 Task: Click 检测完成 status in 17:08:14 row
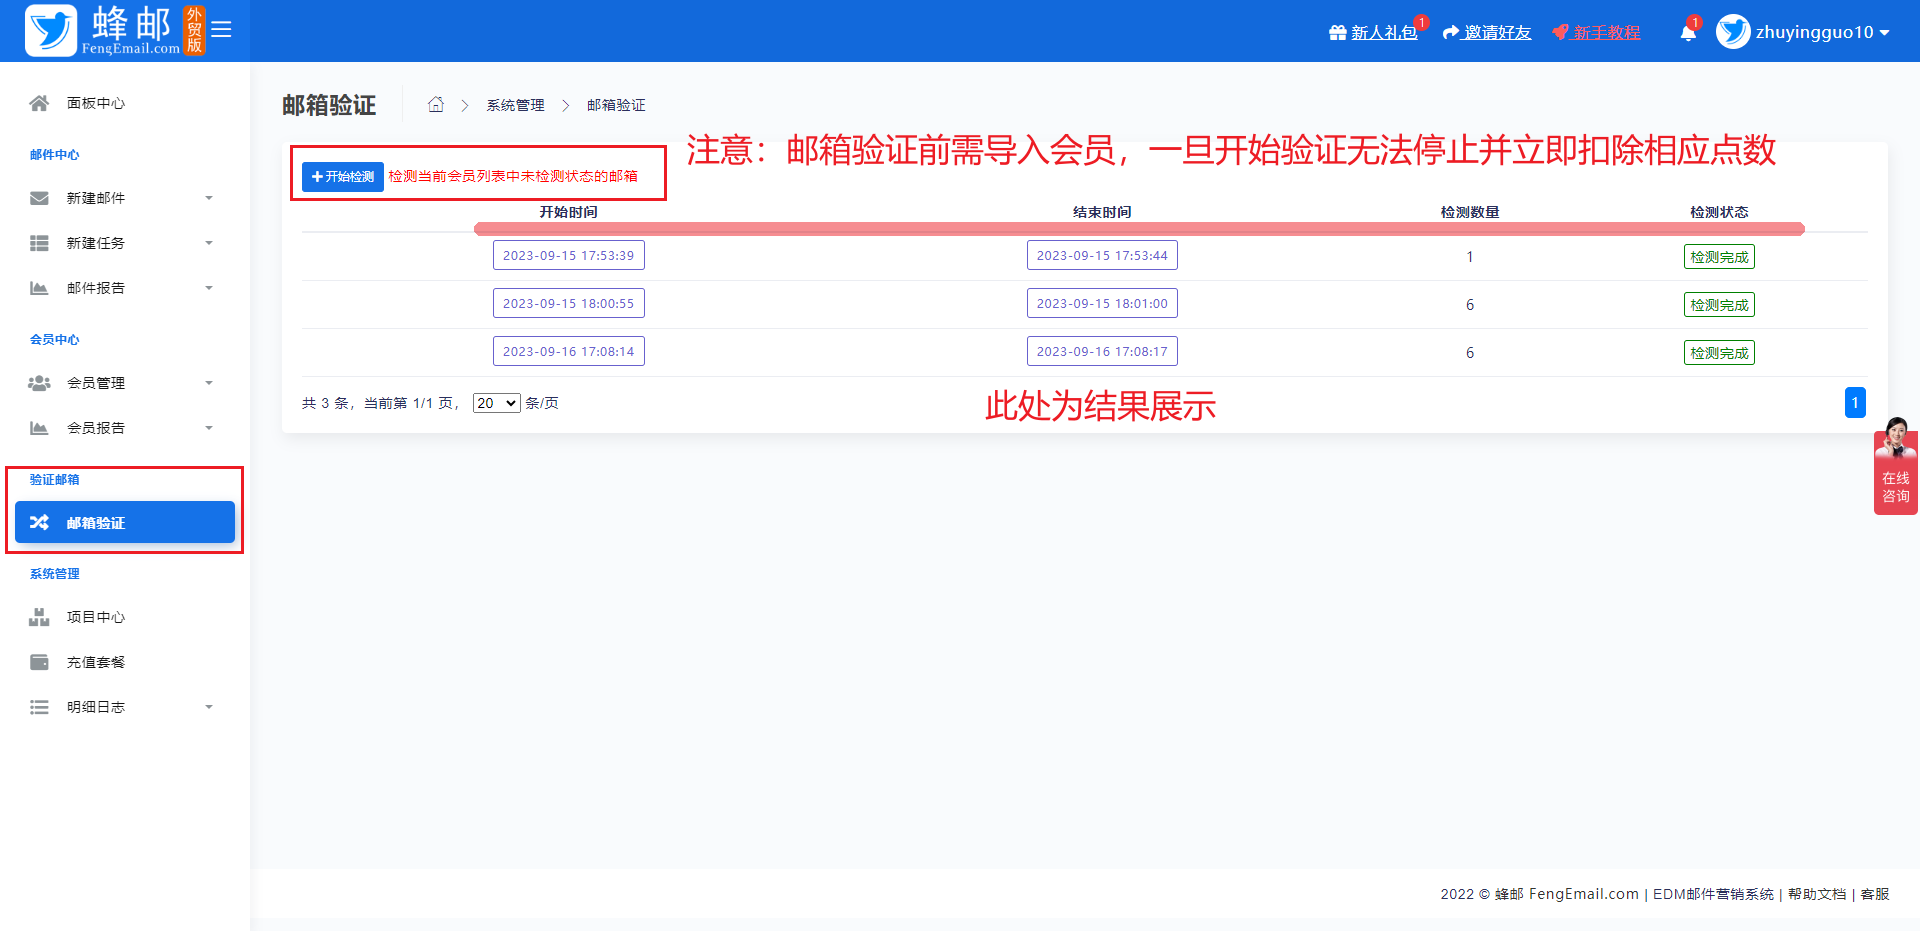tap(1719, 353)
